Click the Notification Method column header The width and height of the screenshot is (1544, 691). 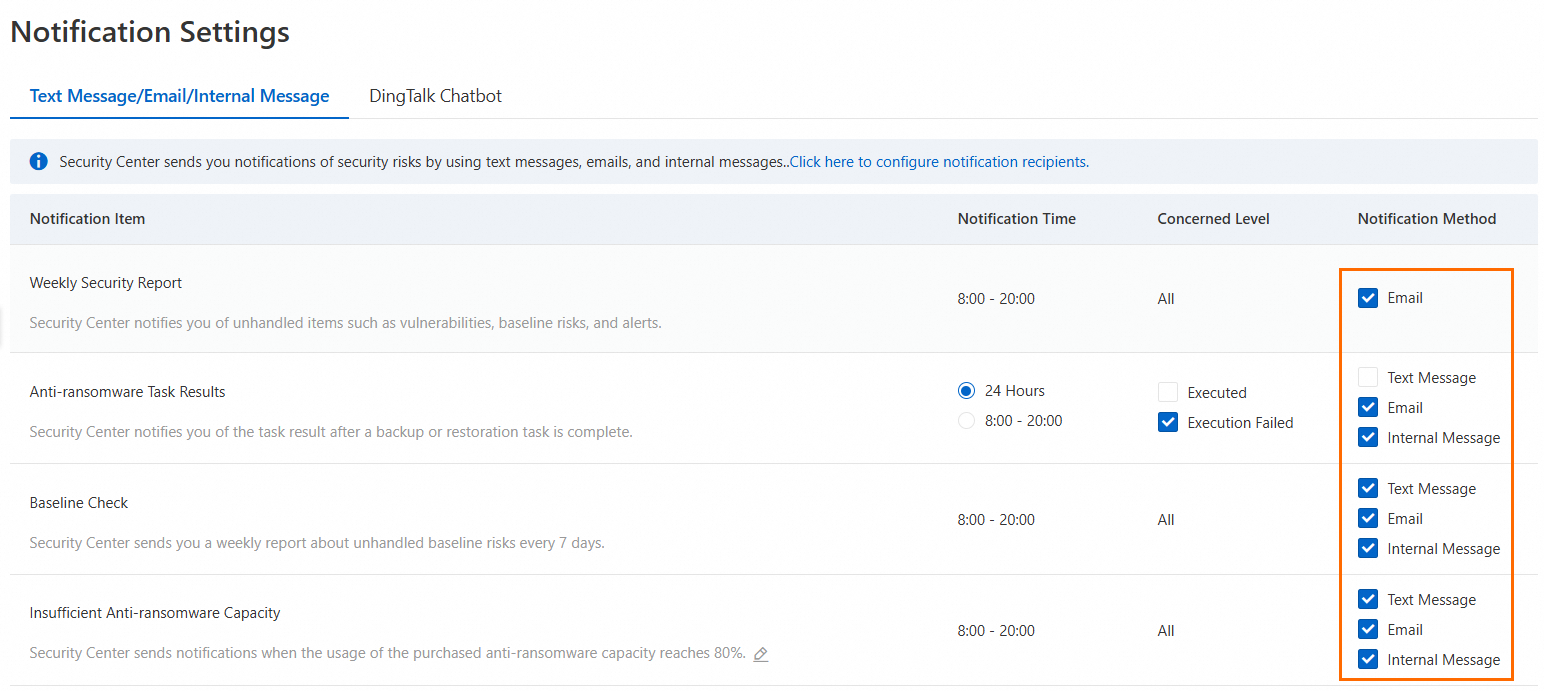tap(1426, 219)
